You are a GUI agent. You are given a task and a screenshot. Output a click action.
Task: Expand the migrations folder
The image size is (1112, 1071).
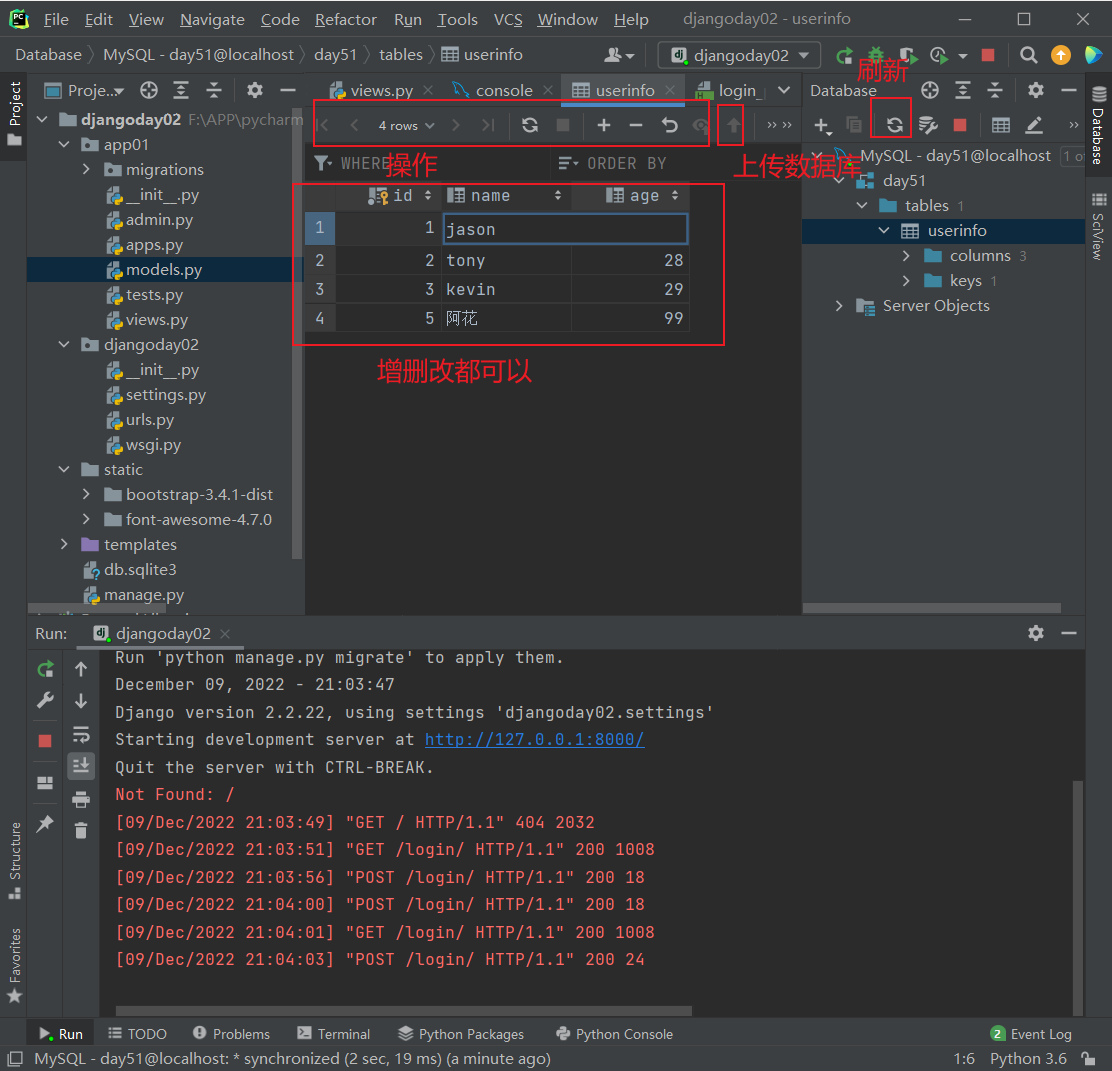tap(87, 170)
